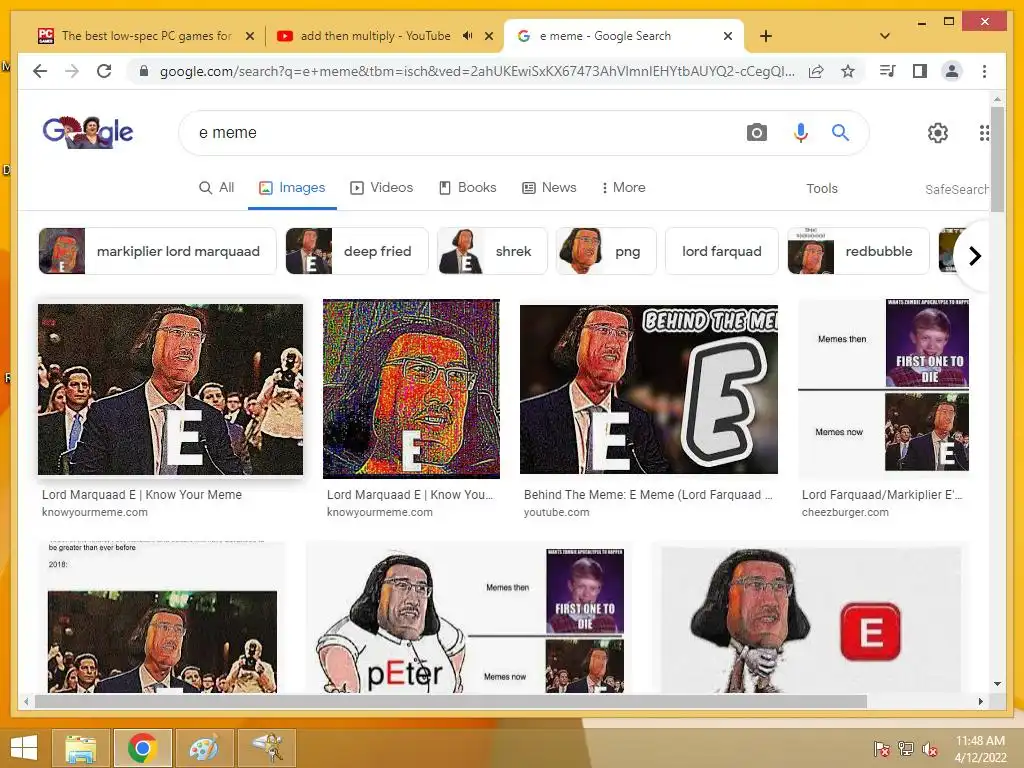Open the tab search chevron
1024x768 pixels.
(x=885, y=36)
